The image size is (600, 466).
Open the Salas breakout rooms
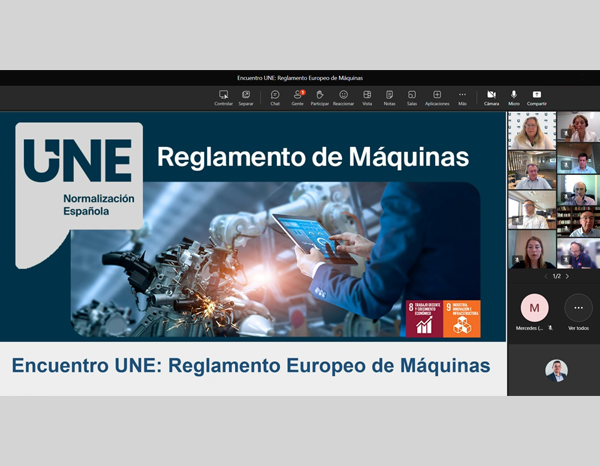click(x=412, y=98)
